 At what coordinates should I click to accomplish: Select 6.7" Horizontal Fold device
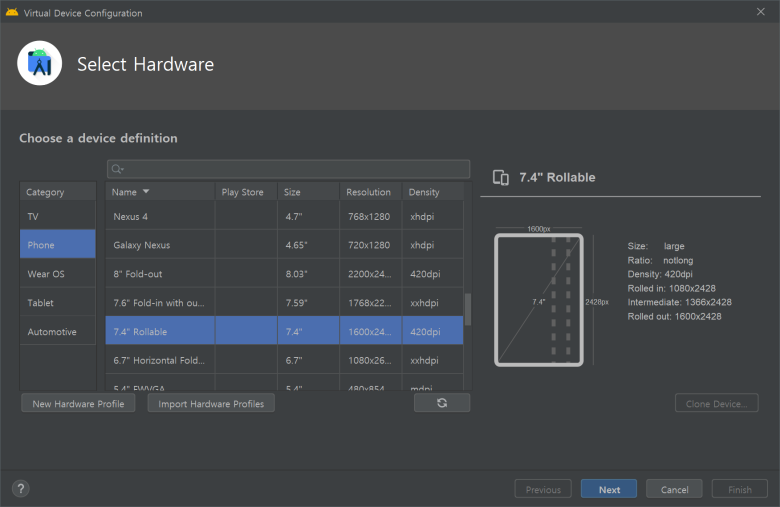click(x=285, y=360)
